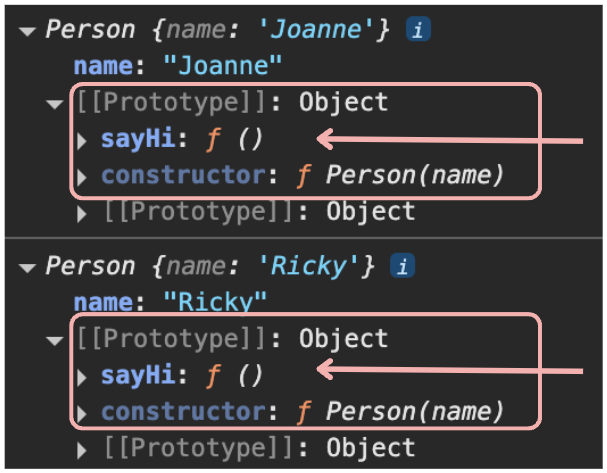Collapse the Person Joanne object
The height and width of the screenshot is (473, 607).
point(27,31)
